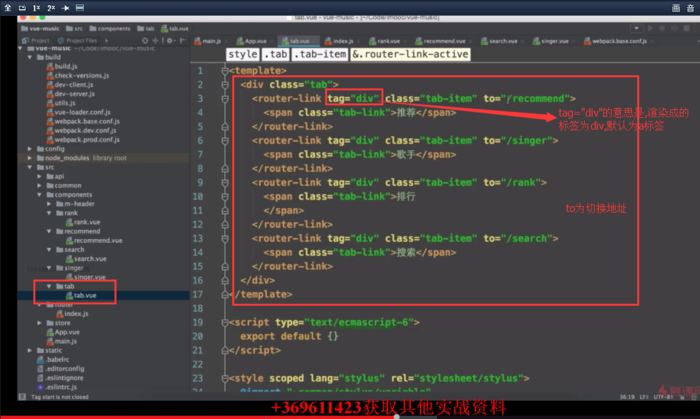This screenshot has height=419, width=700.
Task: Click the 'Tag start is not closed' status message
Action: coord(60,397)
